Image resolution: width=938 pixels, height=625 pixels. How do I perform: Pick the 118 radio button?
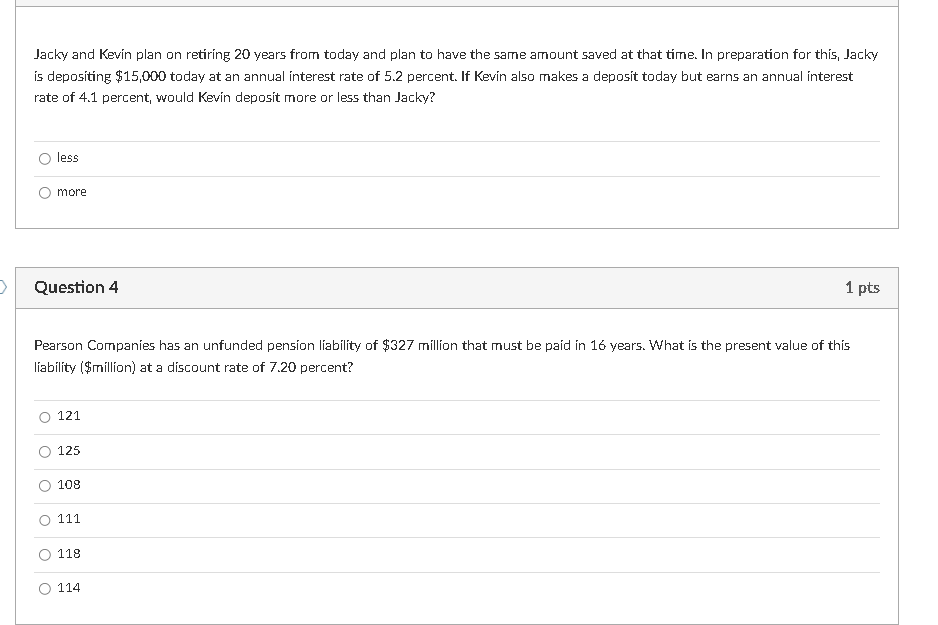pyautogui.click(x=44, y=554)
